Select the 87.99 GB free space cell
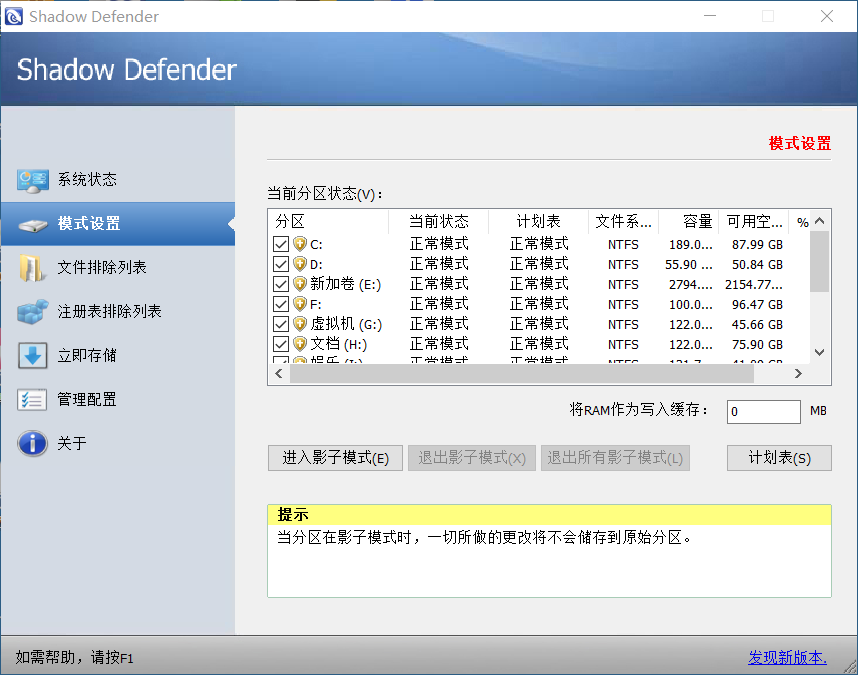Viewport: 858px width, 675px height. [757, 245]
